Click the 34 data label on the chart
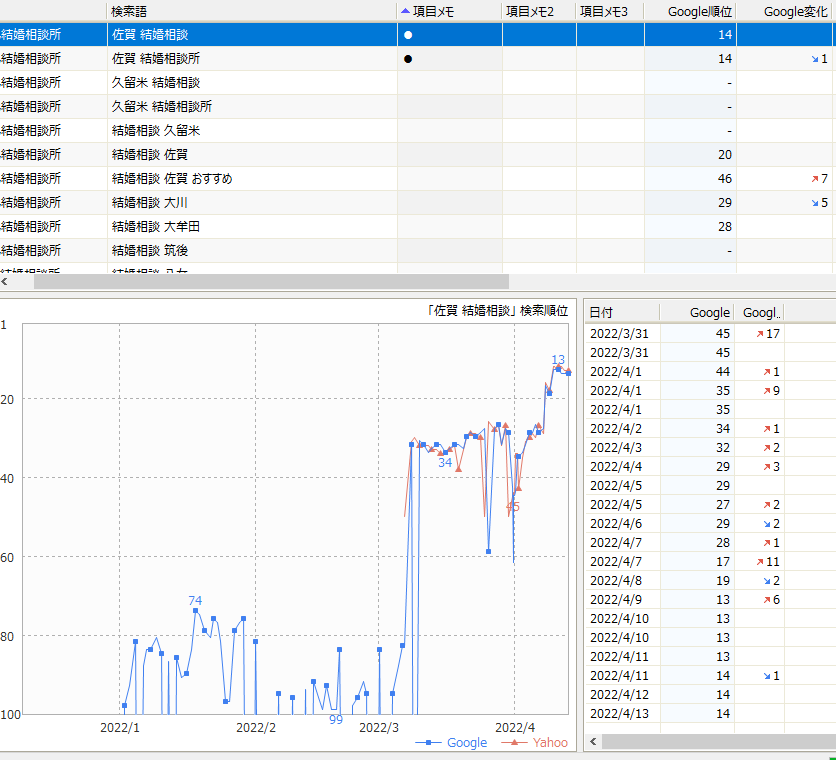The width and height of the screenshot is (836, 760). click(x=445, y=463)
